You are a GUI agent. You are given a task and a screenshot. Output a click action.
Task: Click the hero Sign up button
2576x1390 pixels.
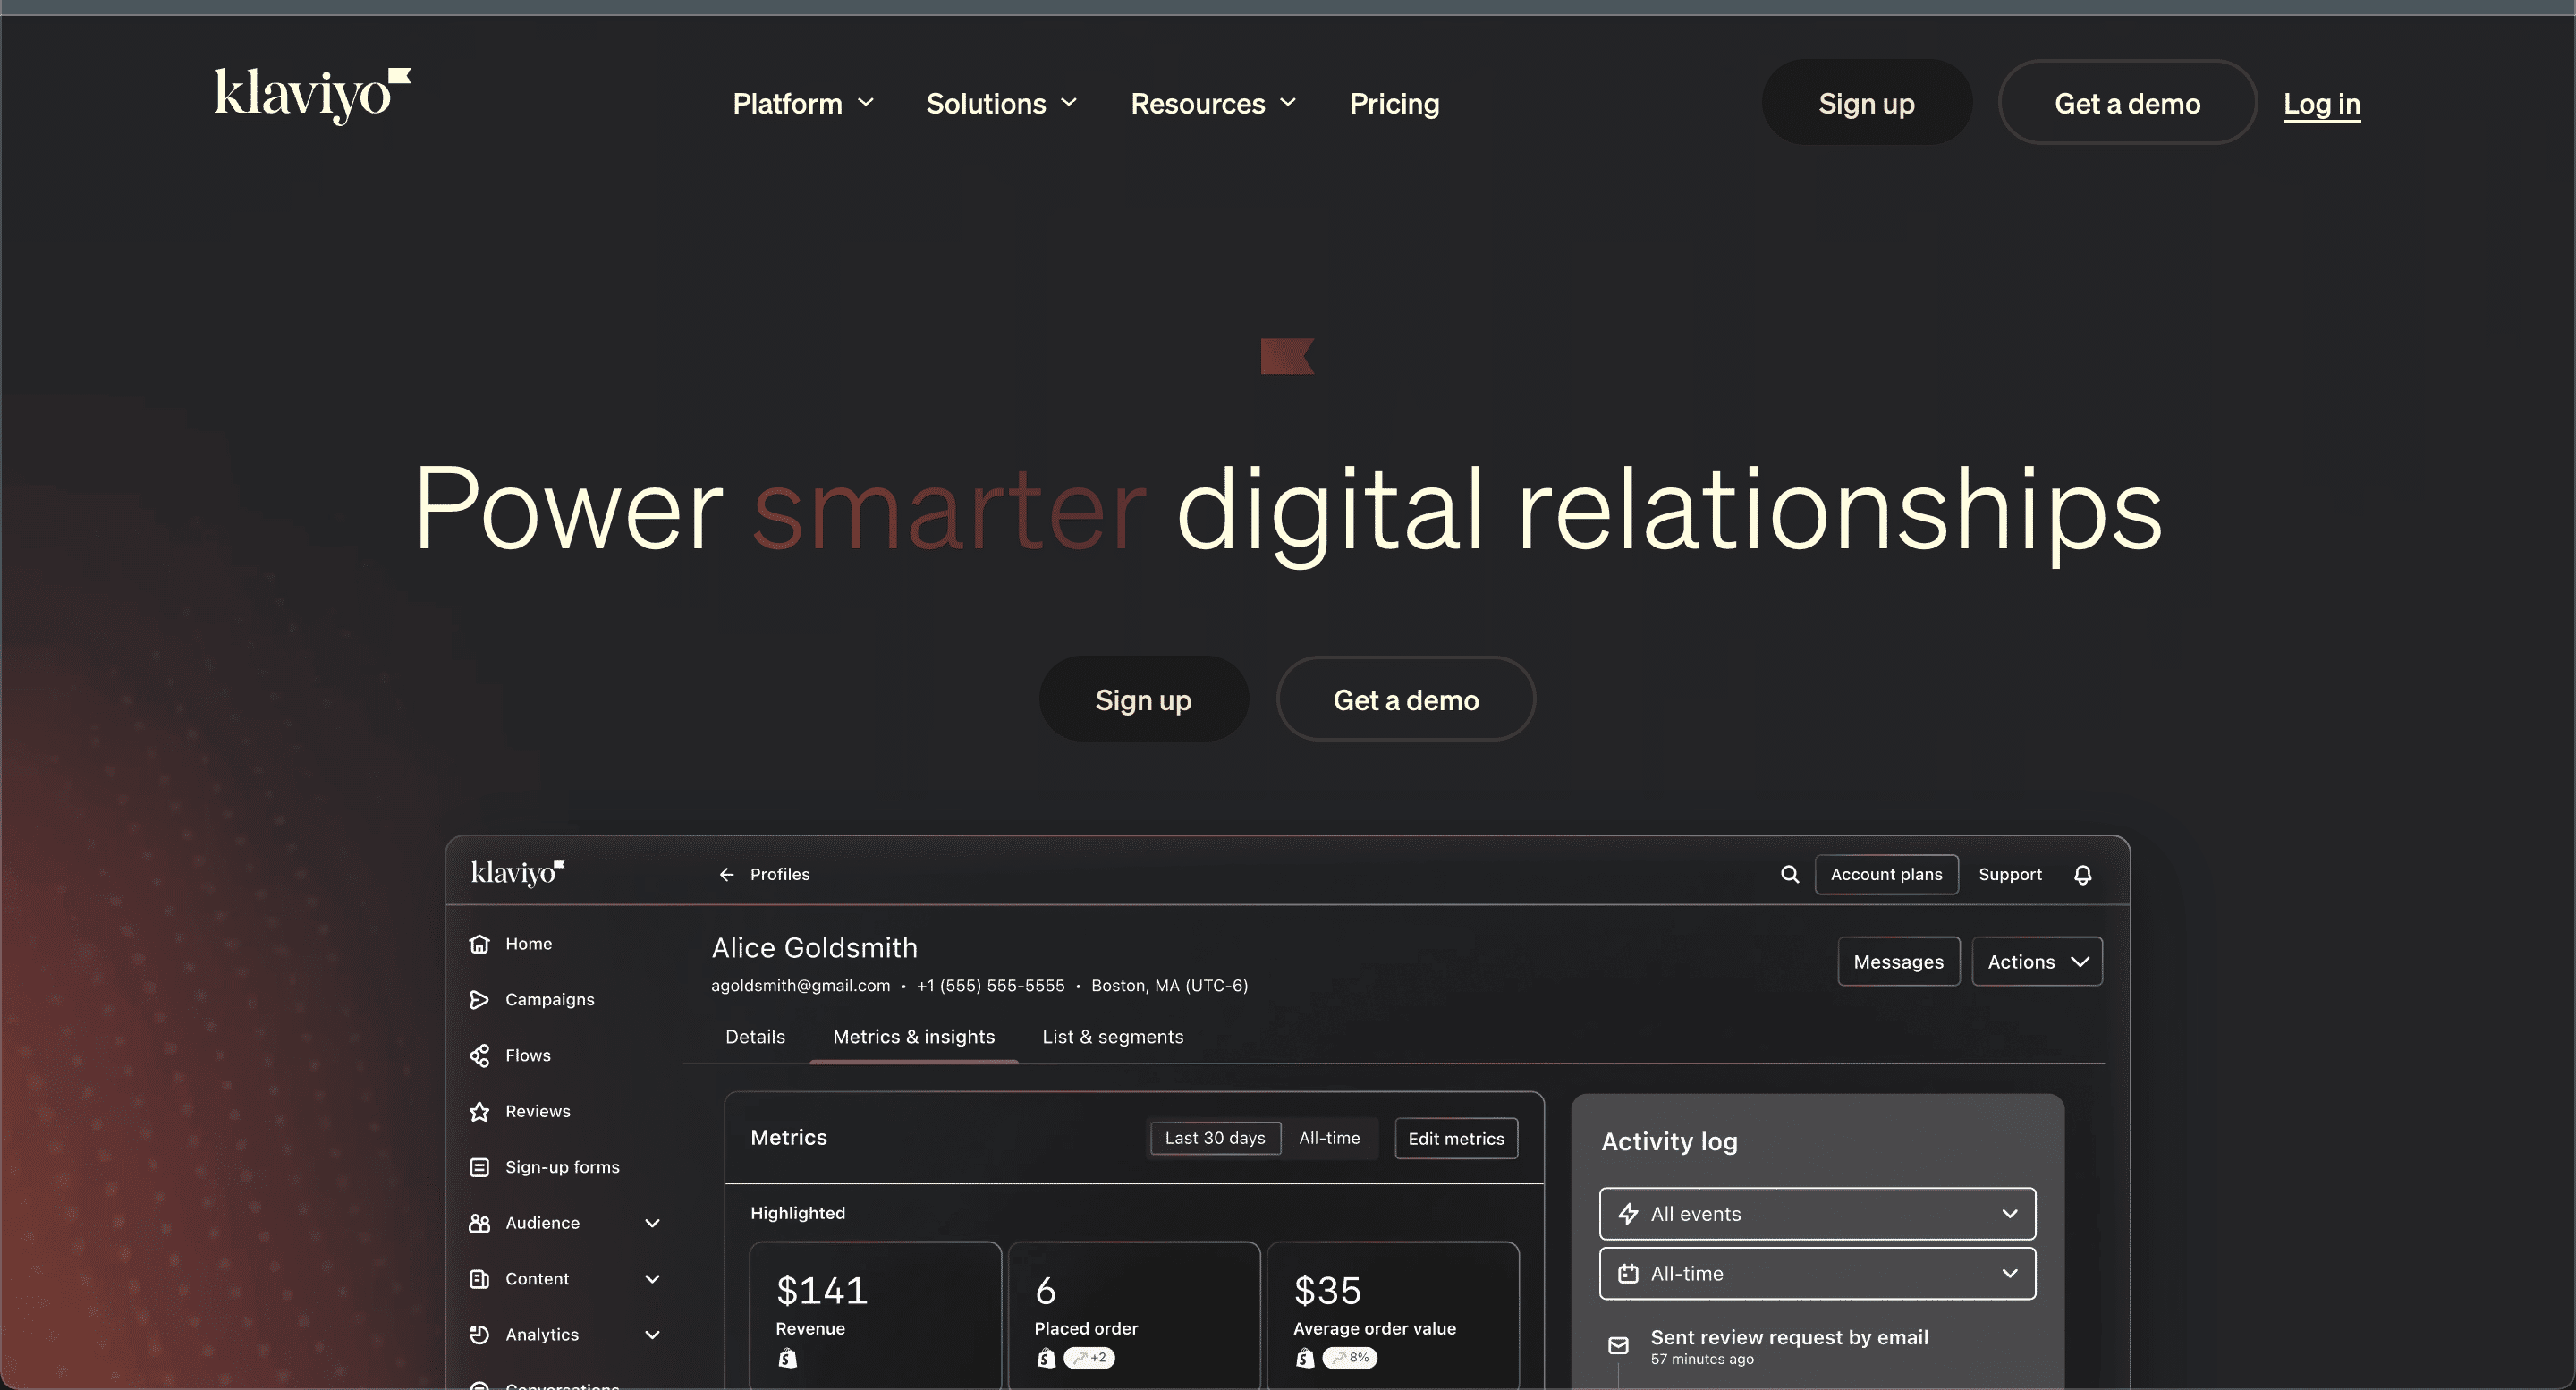tap(1143, 699)
